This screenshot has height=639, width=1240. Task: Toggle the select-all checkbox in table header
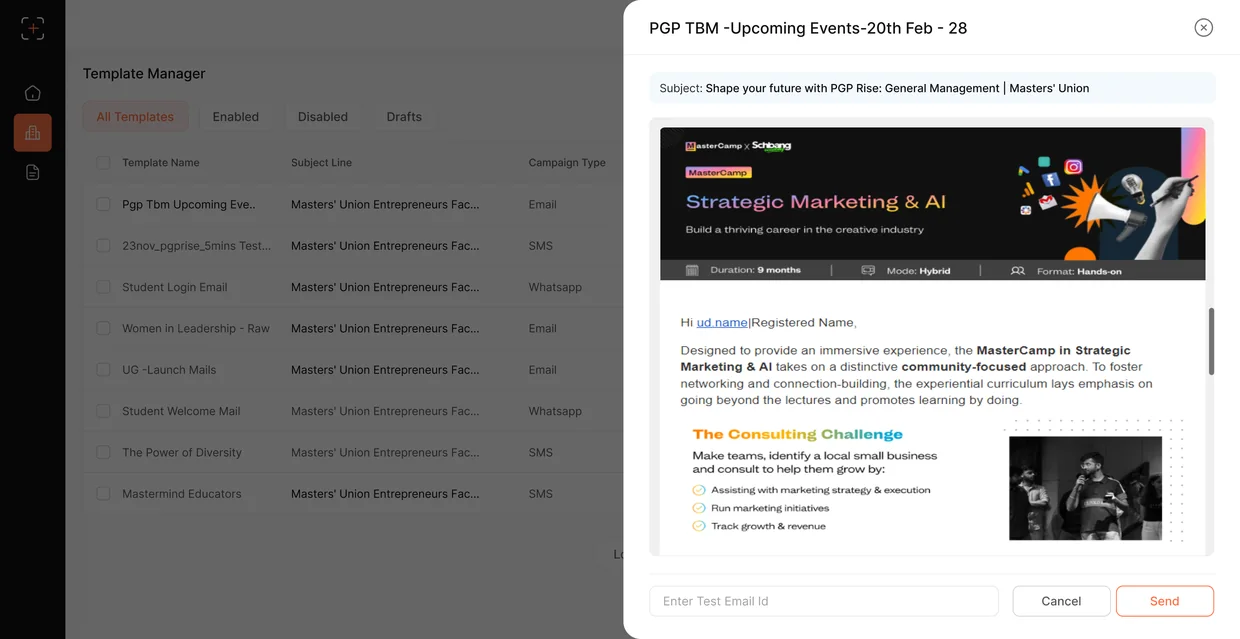coord(103,162)
